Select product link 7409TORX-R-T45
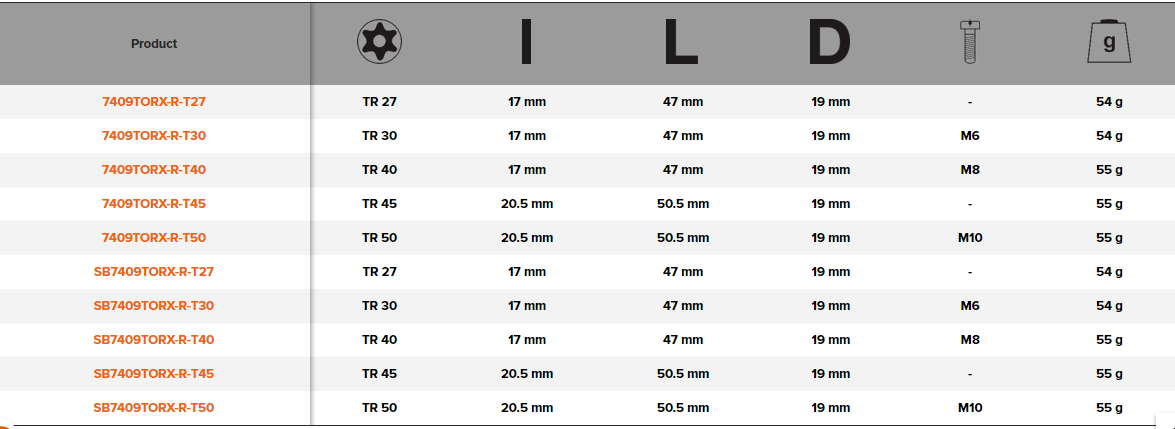The image size is (1175, 429). (154, 204)
